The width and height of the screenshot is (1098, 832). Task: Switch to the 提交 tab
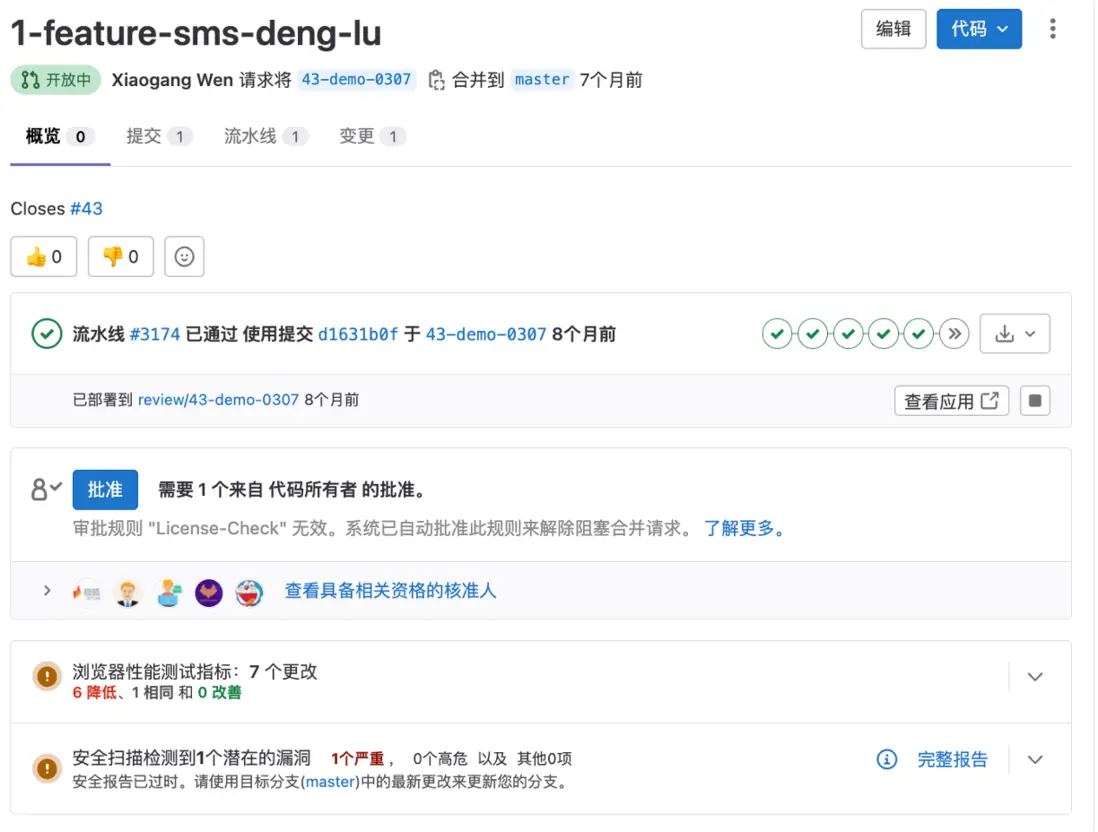coord(145,136)
